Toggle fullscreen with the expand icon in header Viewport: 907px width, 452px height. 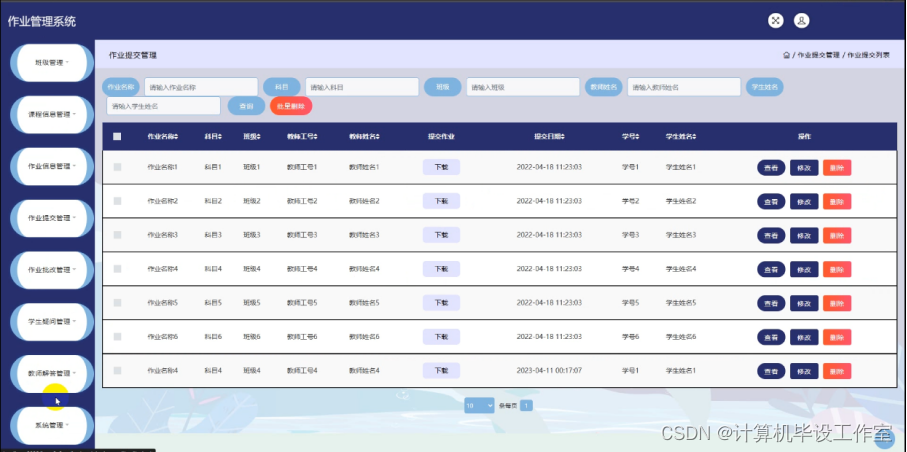coord(775,20)
